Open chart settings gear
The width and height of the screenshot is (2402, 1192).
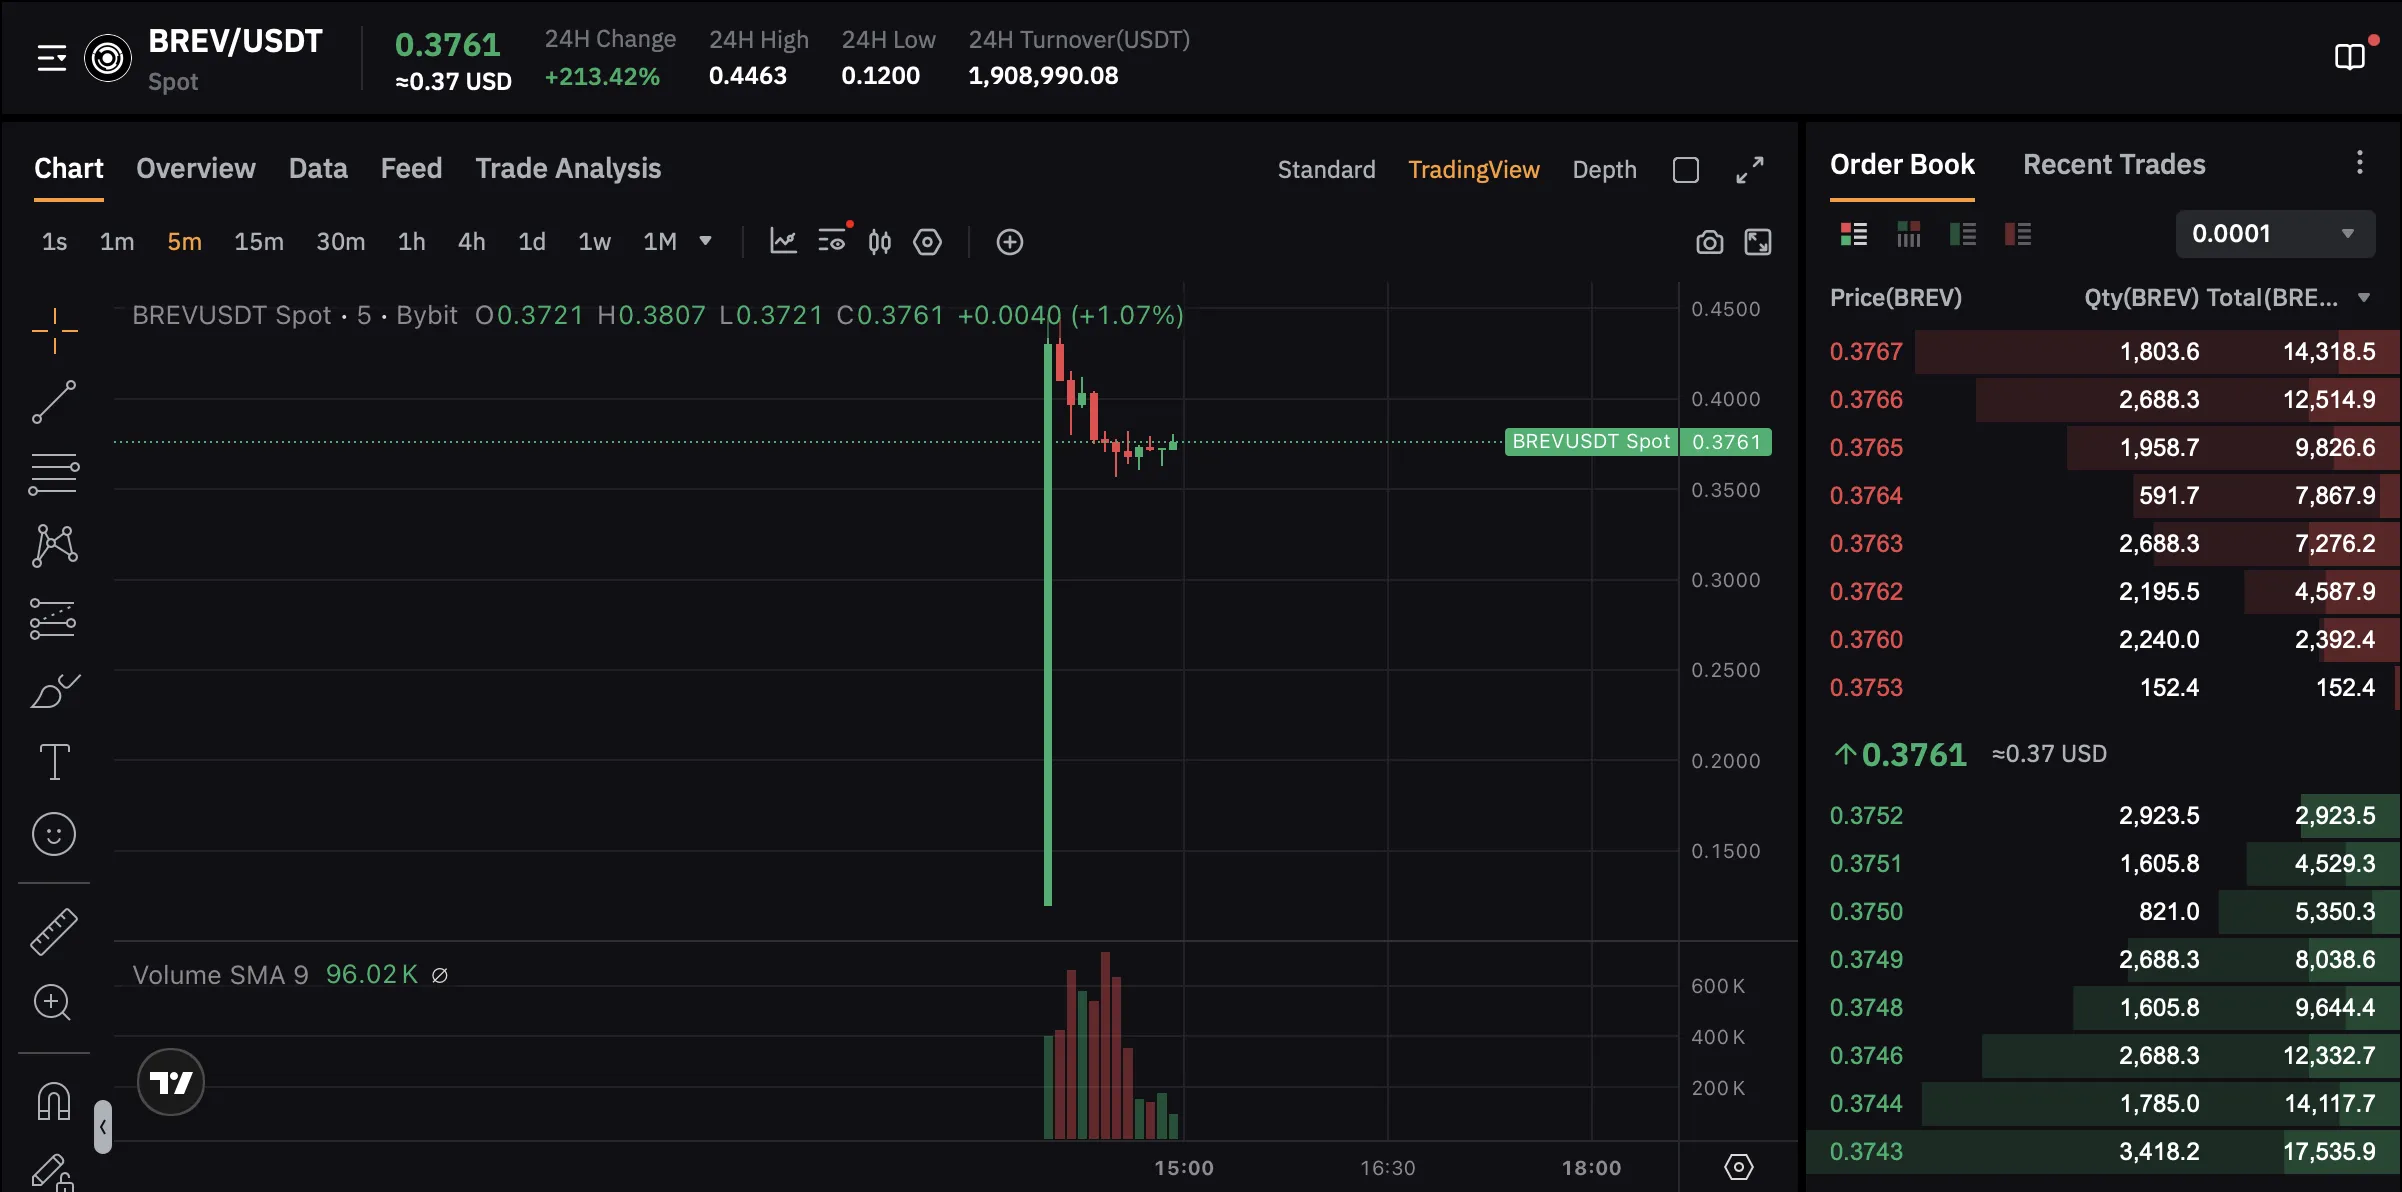928,242
